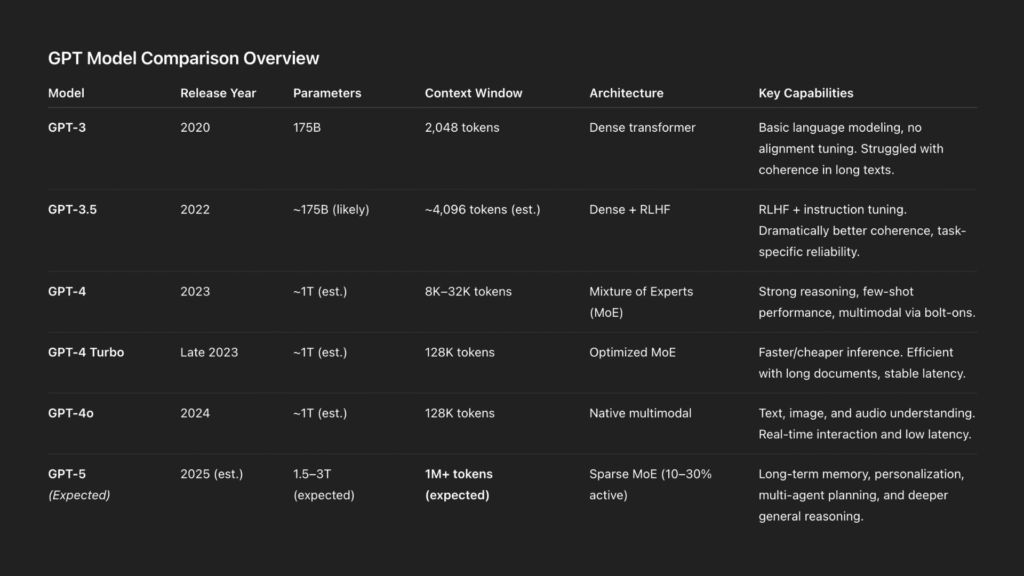This screenshot has height=576, width=1024.
Task: Click 'Basic language modeling' capabilities text
Action: (x=831, y=127)
